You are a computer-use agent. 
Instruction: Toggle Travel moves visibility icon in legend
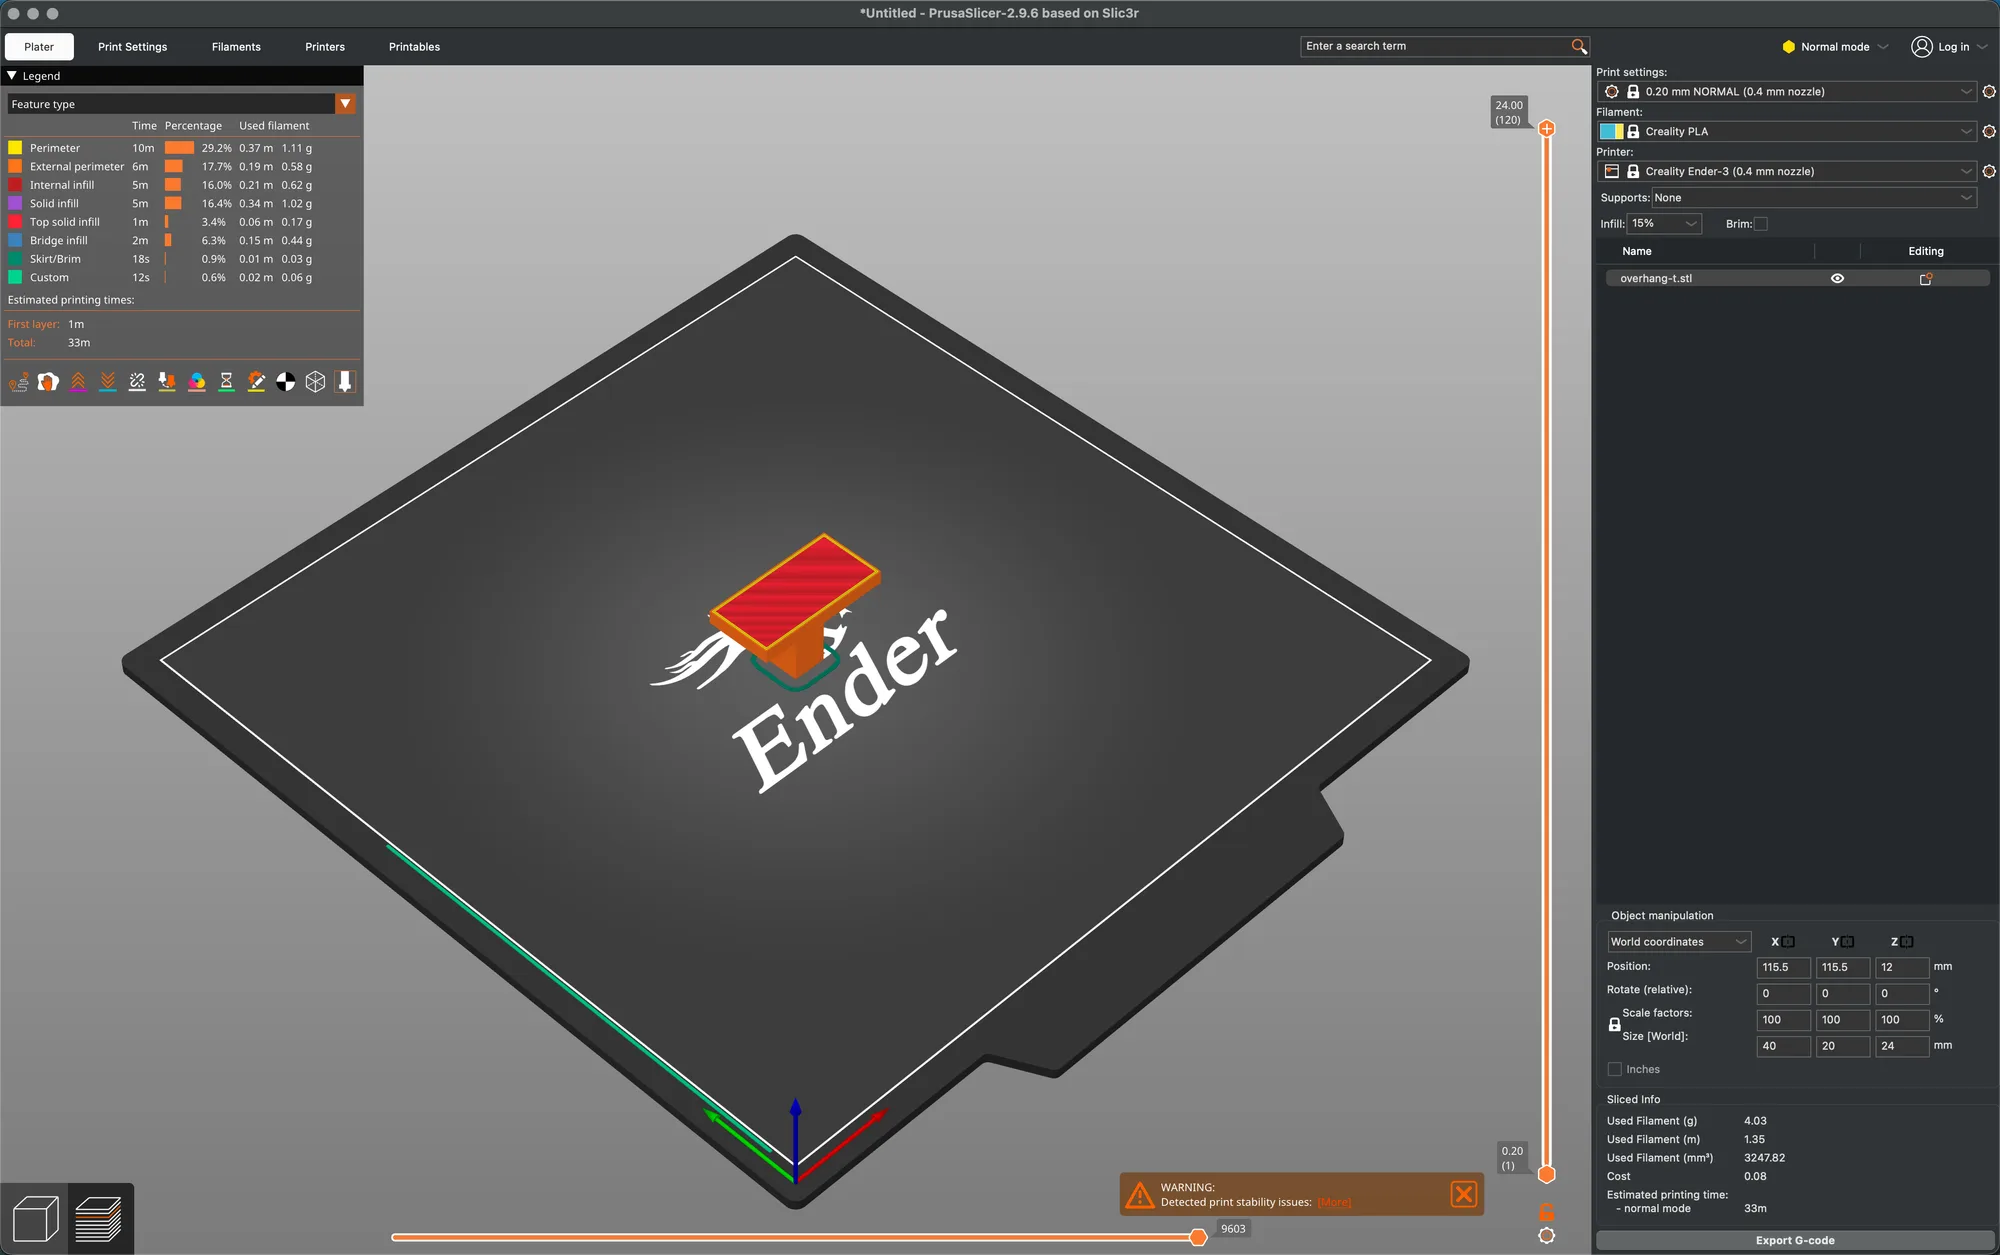click(x=19, y=382)
